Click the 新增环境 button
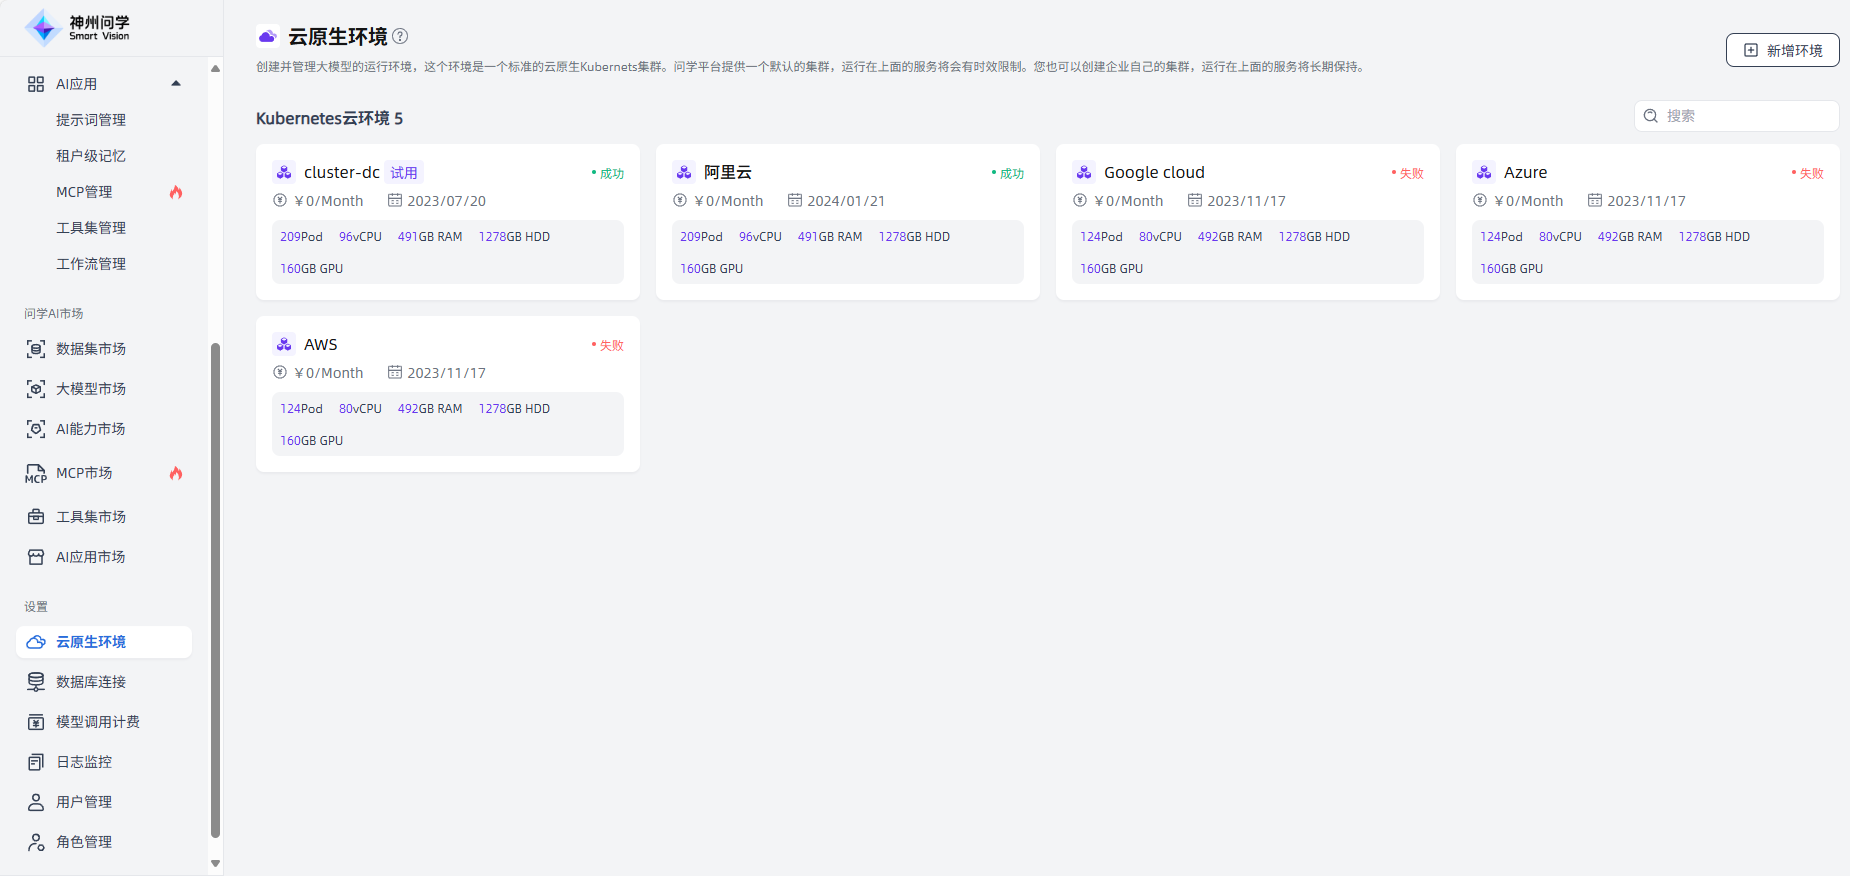1850x876 pixels. [x=1782, y=50]
